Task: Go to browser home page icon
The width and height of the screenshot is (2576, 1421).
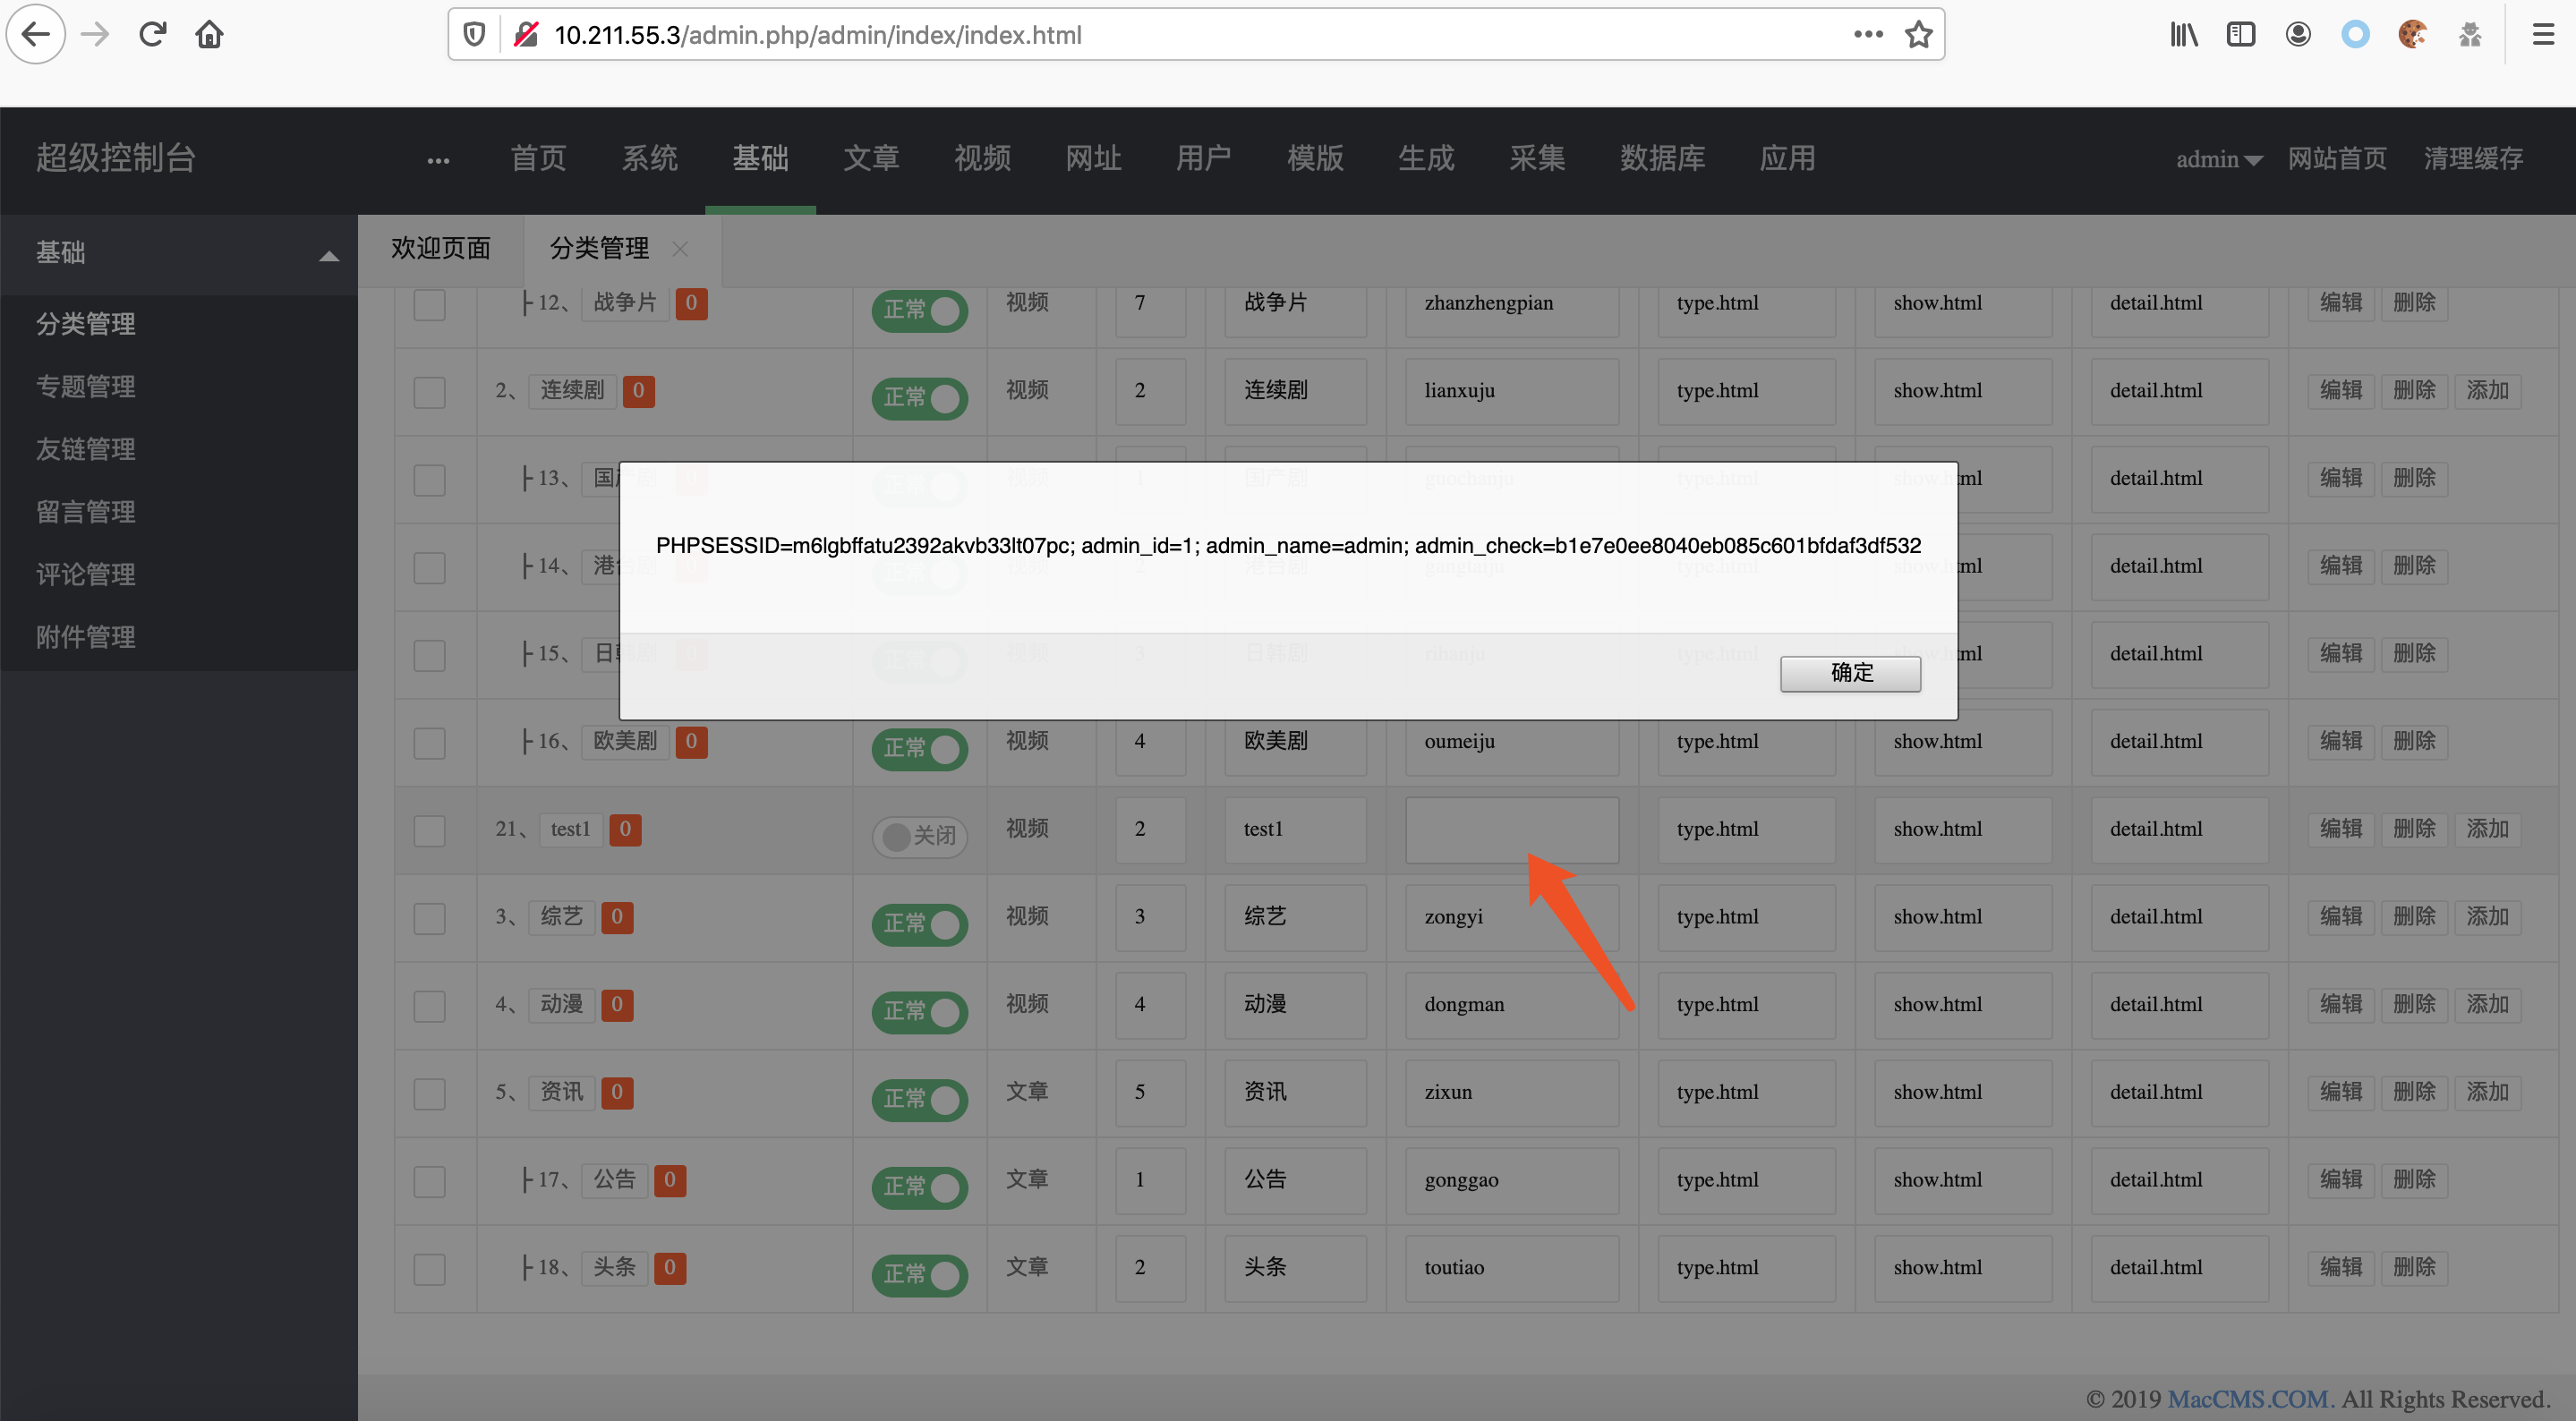Action: point(209,35)
